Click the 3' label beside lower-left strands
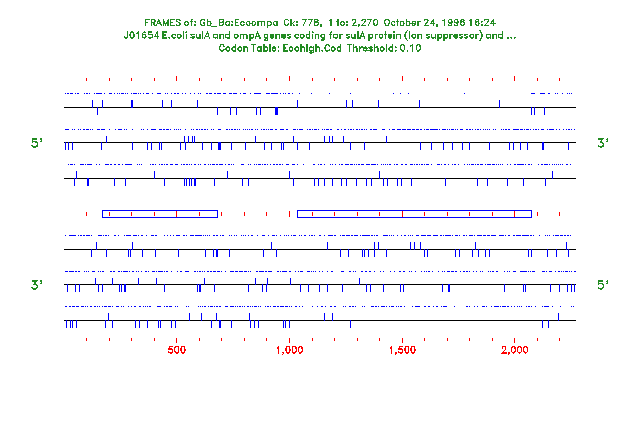Viewport: 640px width, 428px height. point(37,286)
